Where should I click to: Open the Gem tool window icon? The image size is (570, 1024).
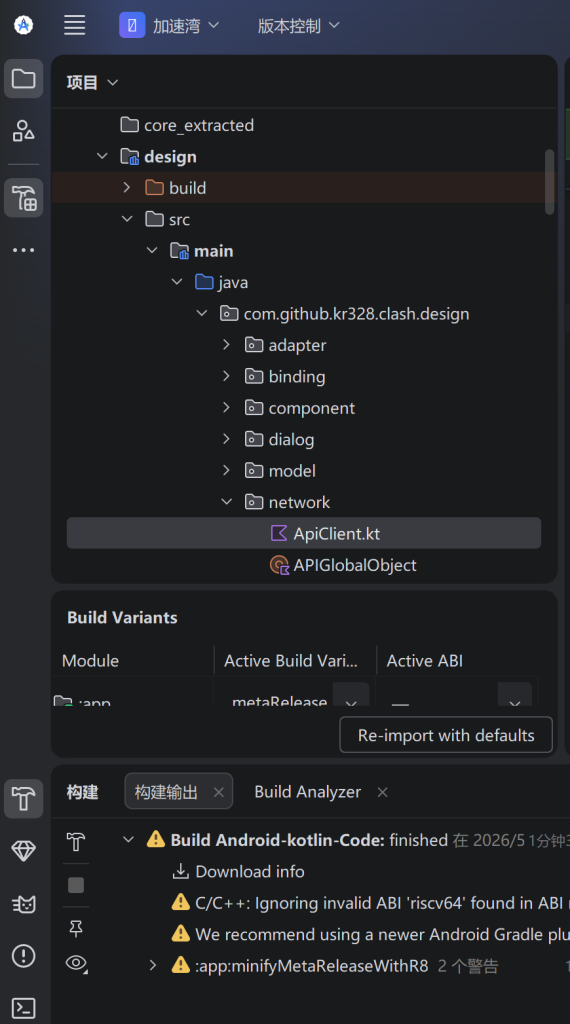[x=24, y=850]
